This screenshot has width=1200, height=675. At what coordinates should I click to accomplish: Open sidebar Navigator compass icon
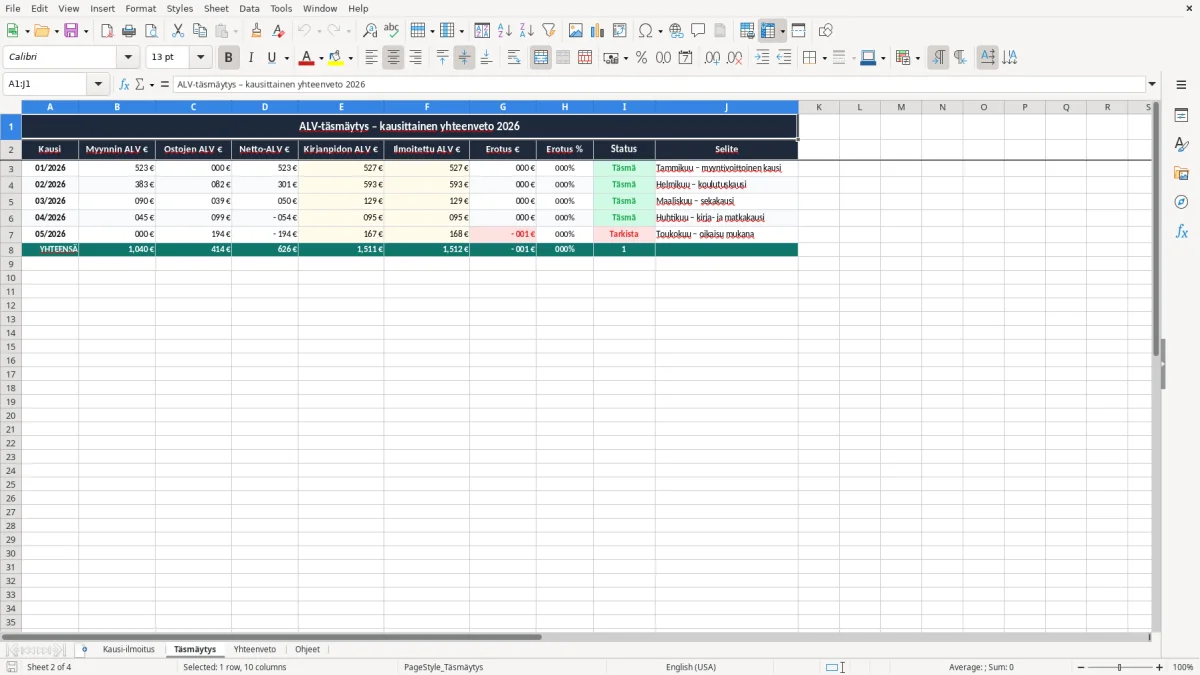(1181, 202)
